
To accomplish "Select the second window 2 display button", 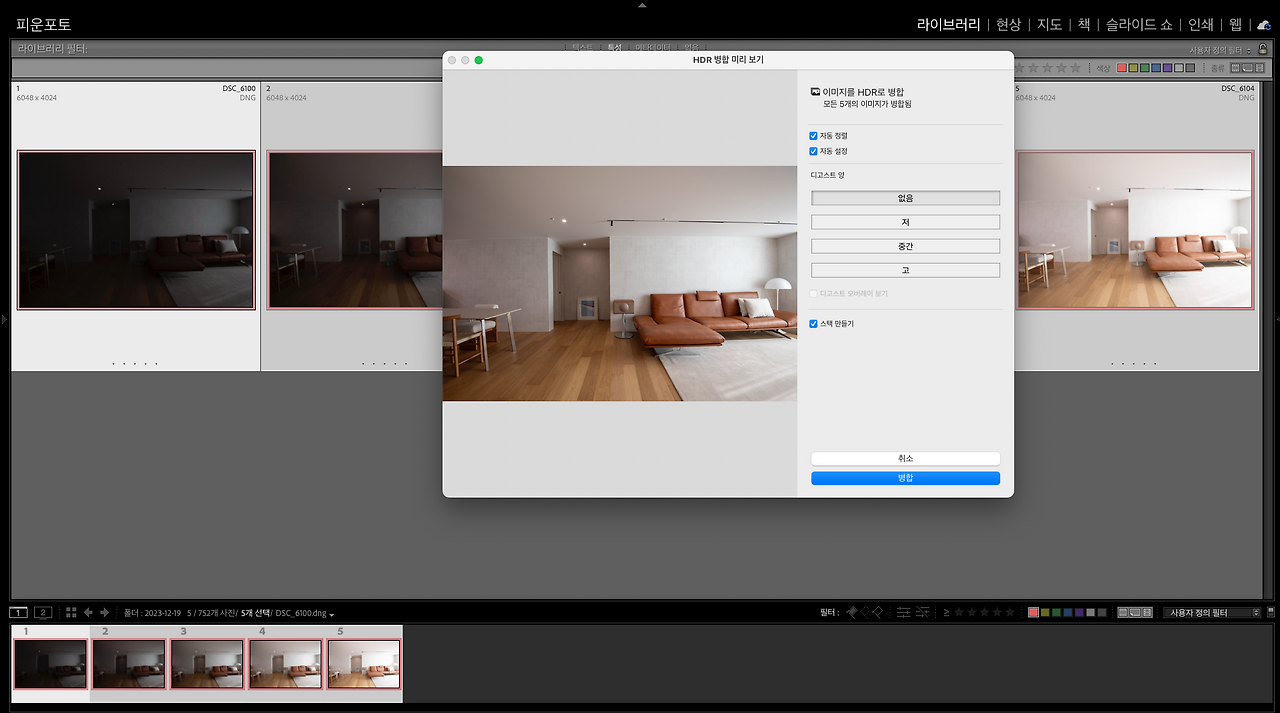I will 43,612.
